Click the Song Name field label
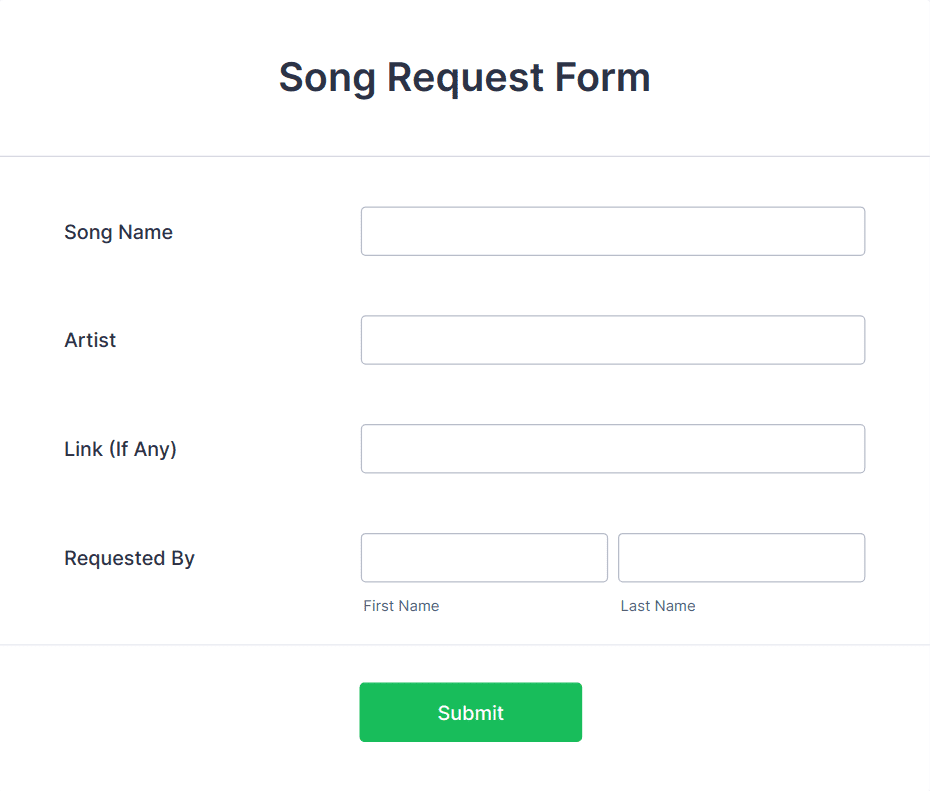Image resolution: width=930 pixels, height=791 pixels. coord(118,232)
